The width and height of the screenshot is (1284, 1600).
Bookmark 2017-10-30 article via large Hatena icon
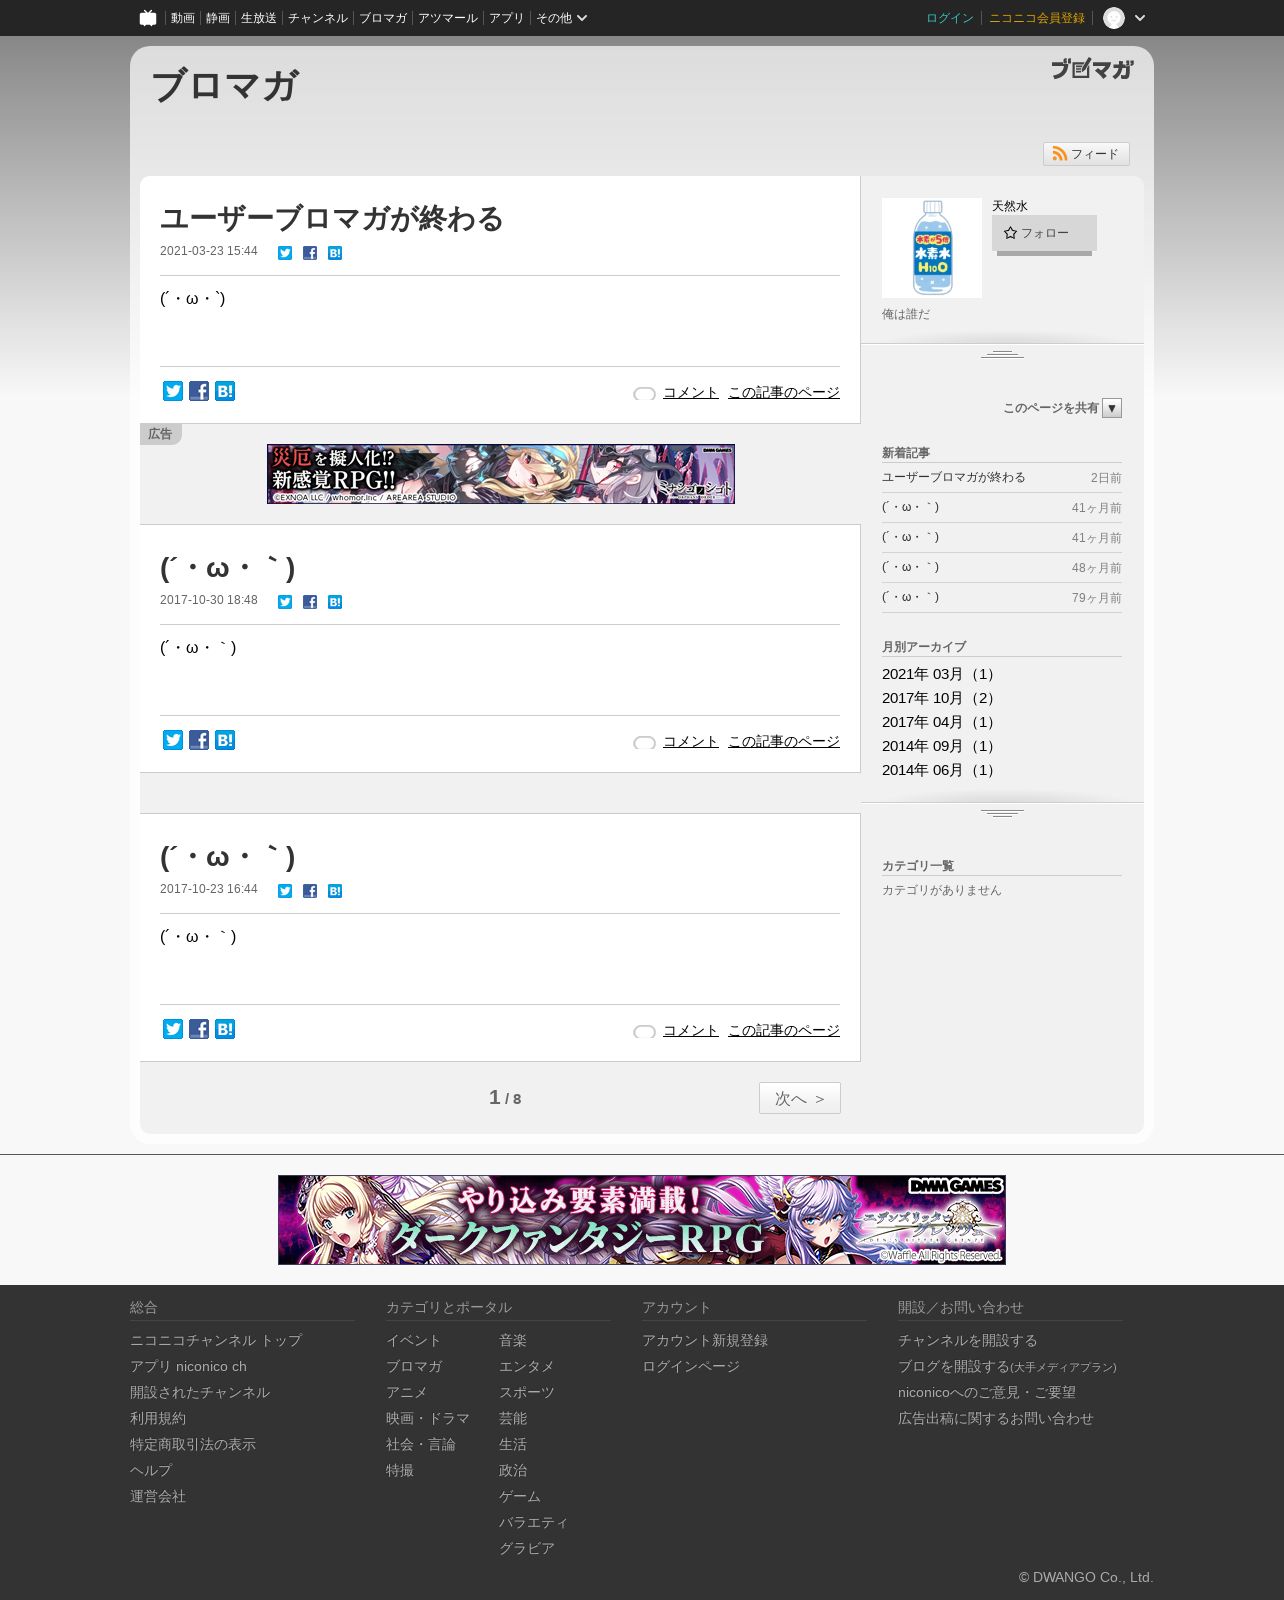[x=225, y=740]
